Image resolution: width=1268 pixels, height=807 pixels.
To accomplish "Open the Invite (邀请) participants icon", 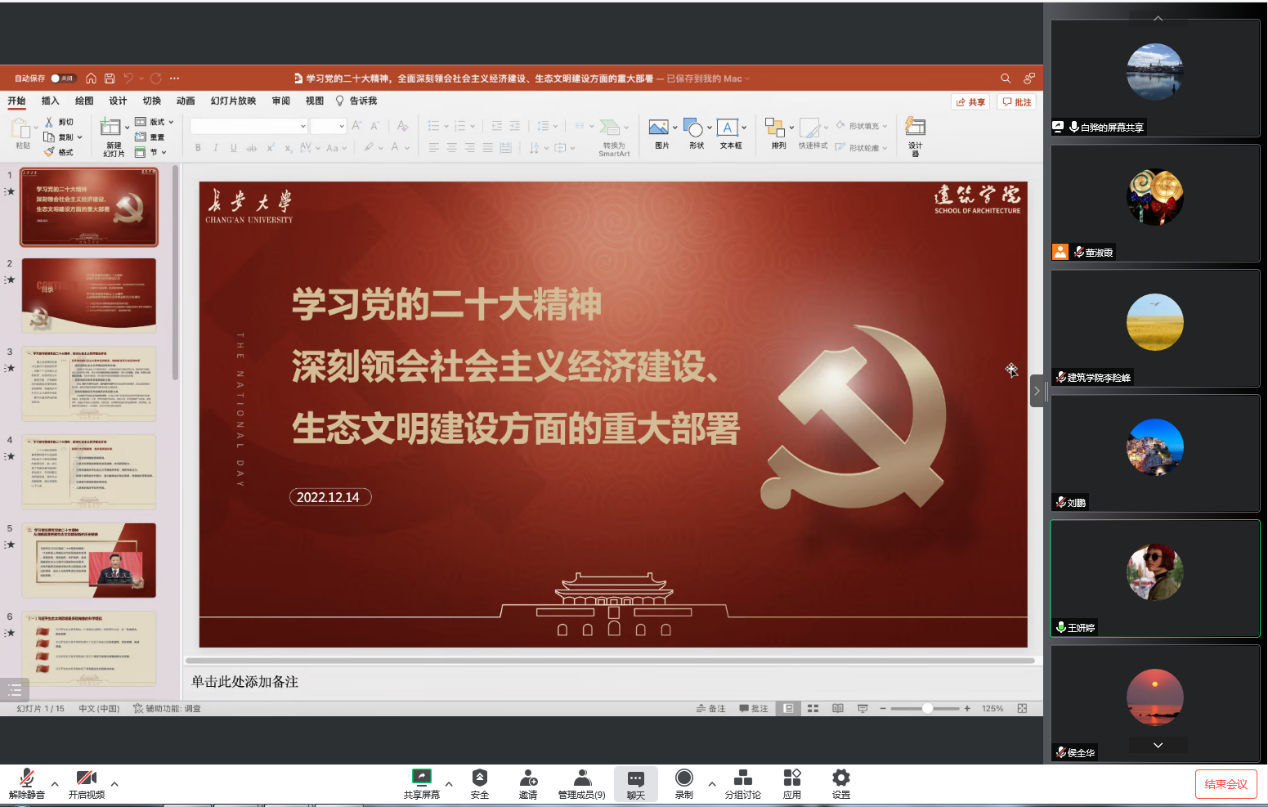I will [x=528, y=779].
